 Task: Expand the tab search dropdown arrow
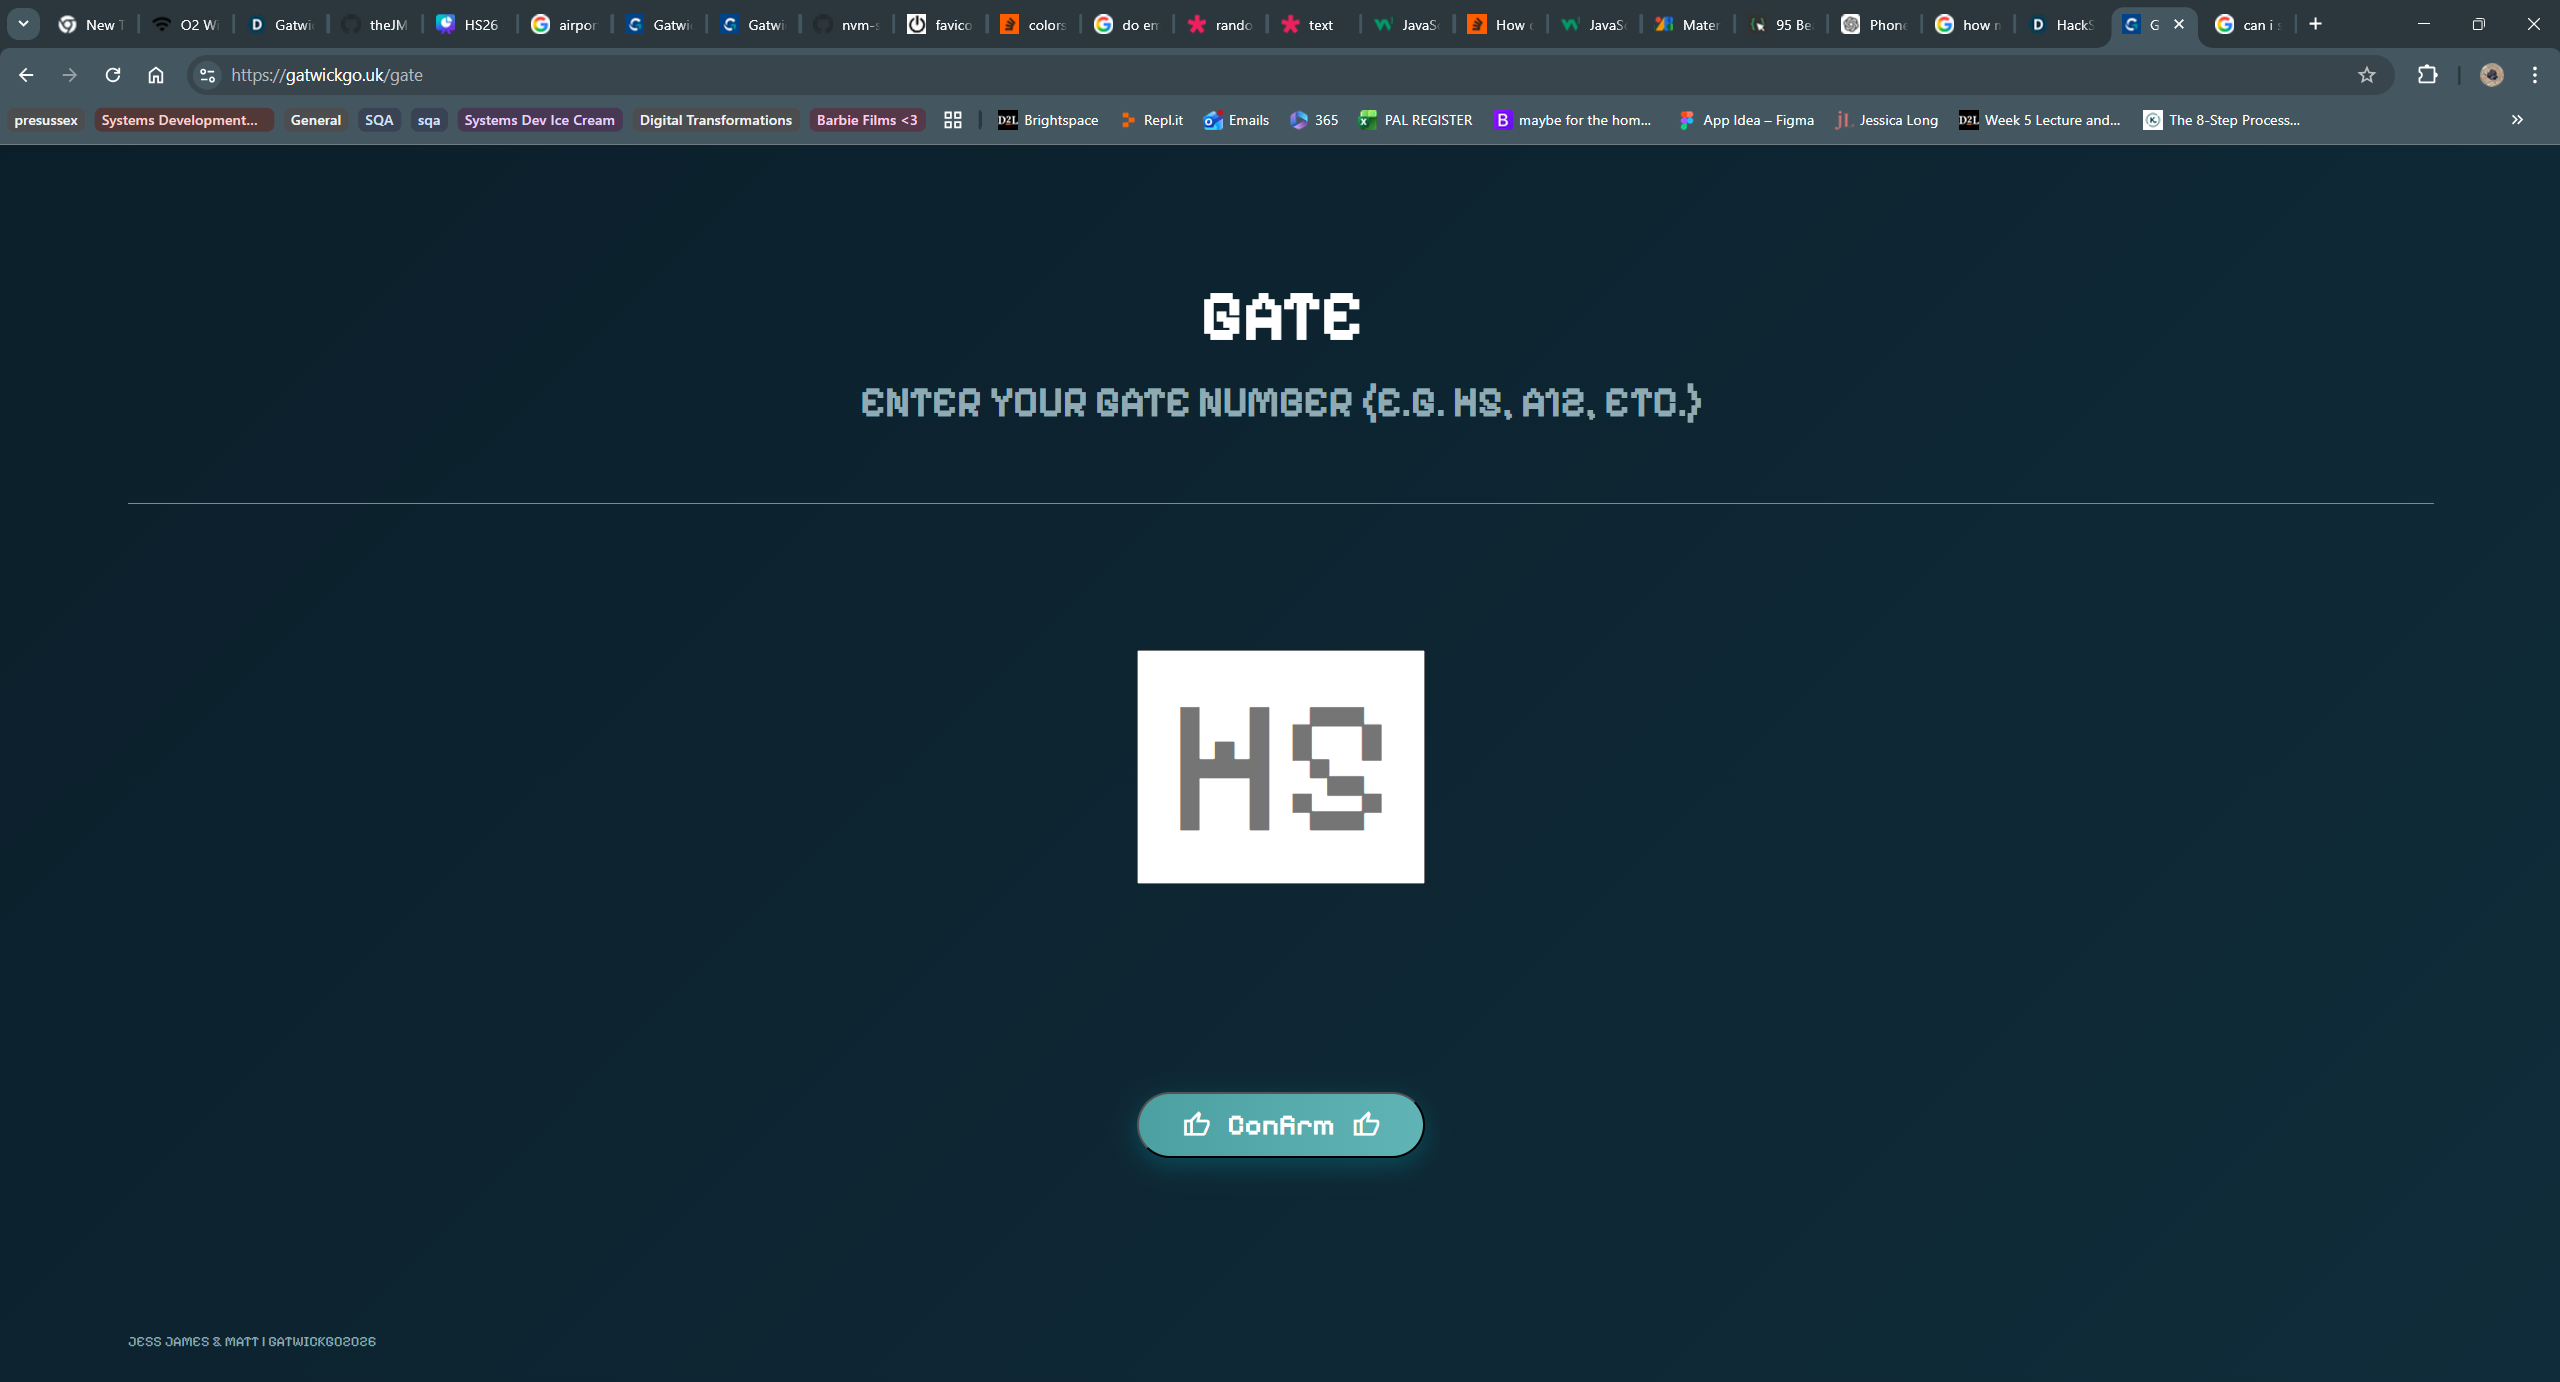click(x=23, y=24)
